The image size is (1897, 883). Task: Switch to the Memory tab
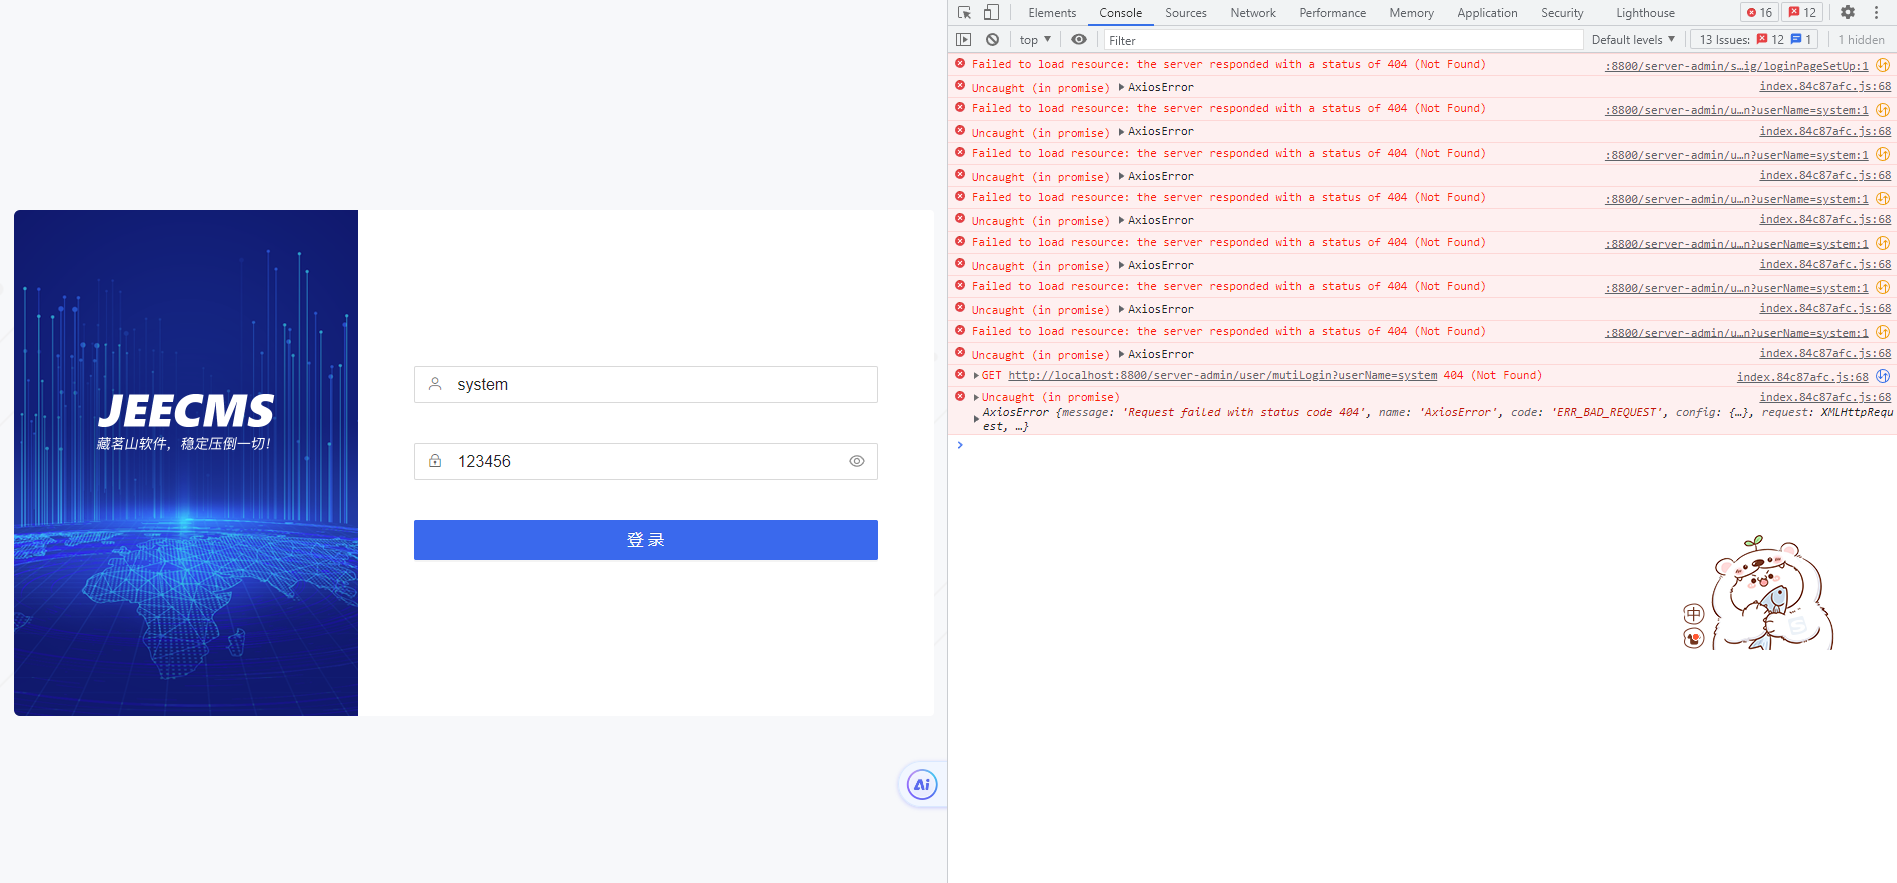point(1411,13)
